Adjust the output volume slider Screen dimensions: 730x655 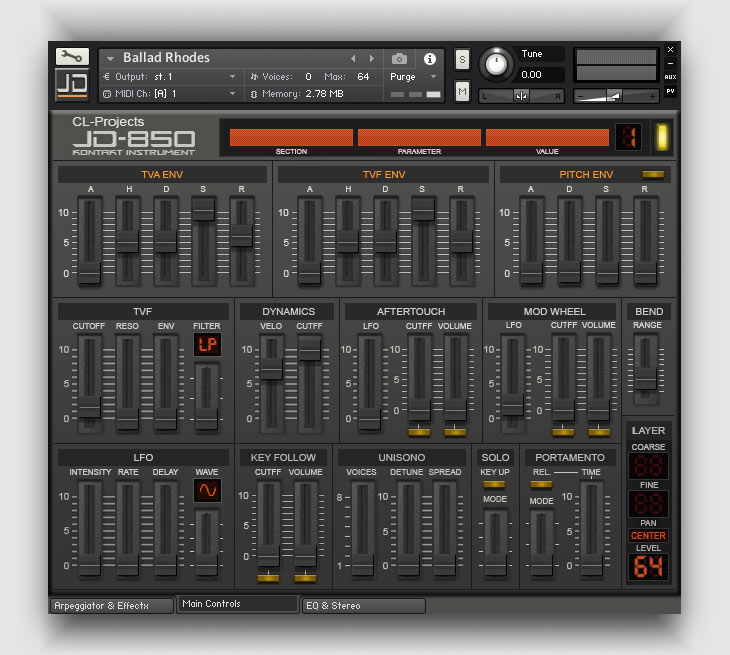(615, 96)
